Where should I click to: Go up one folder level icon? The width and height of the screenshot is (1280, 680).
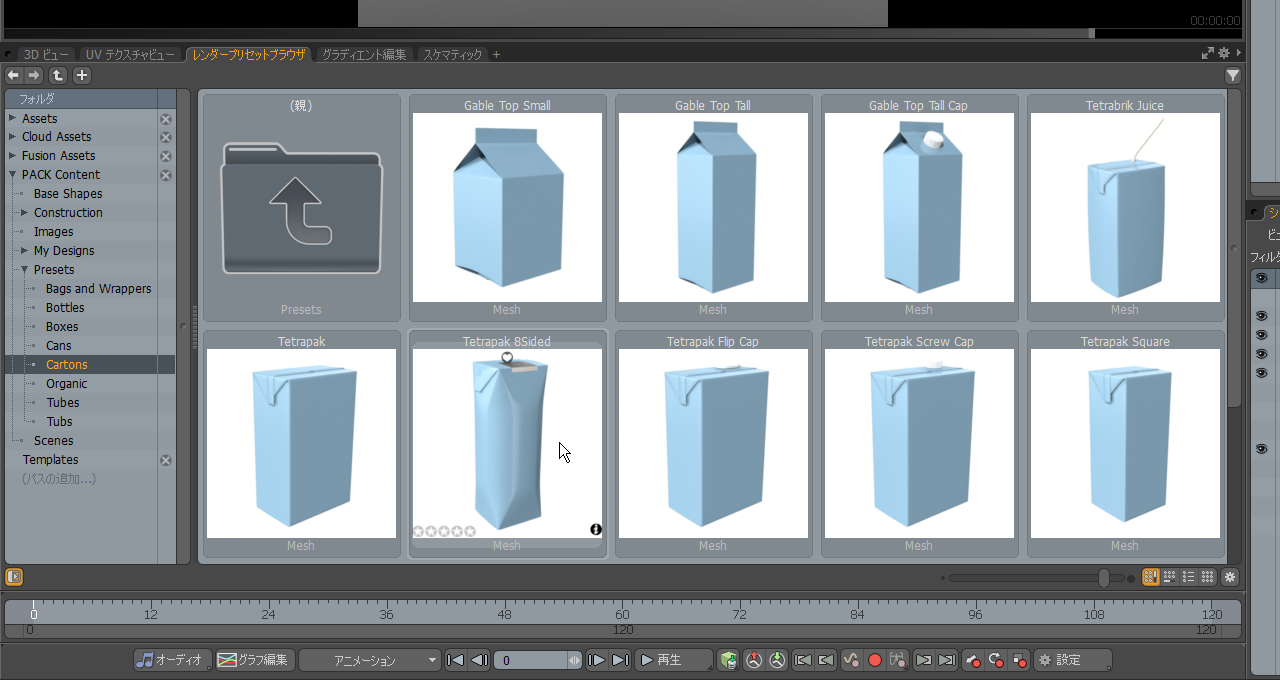click(58, 75)
